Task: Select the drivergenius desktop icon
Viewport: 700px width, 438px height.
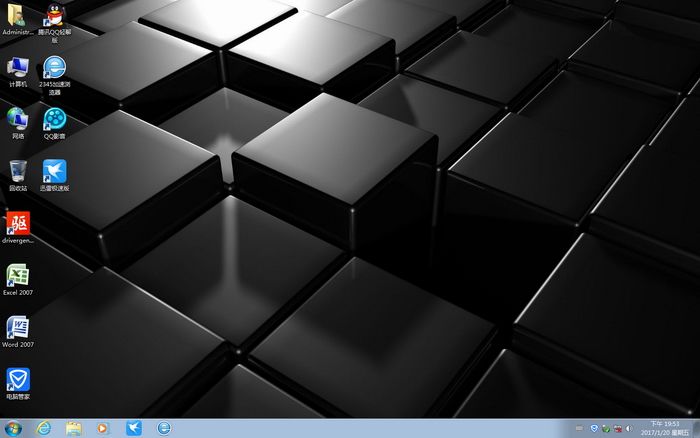Action: (18, 223)
